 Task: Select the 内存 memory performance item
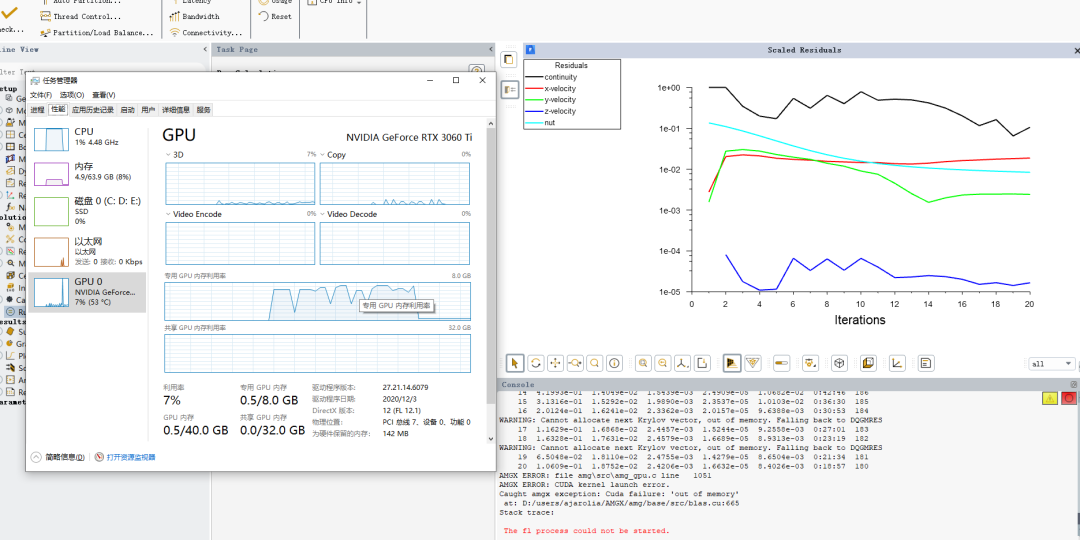(87, 174)
